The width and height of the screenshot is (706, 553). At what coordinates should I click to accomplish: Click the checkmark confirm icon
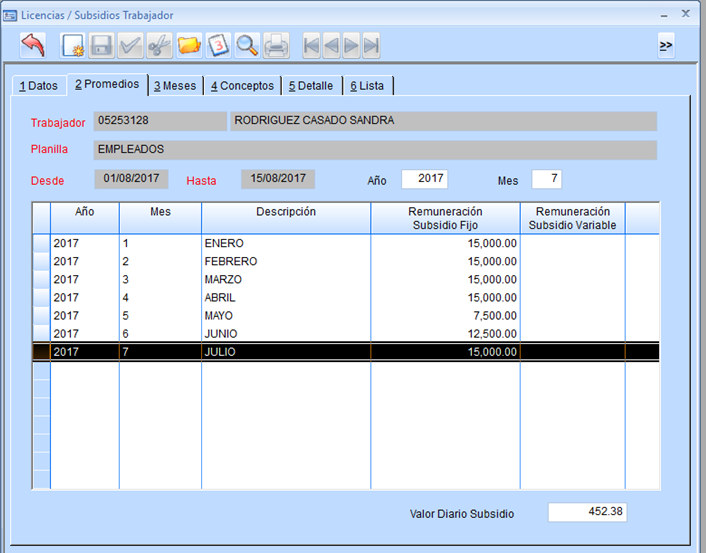point(131,45)
